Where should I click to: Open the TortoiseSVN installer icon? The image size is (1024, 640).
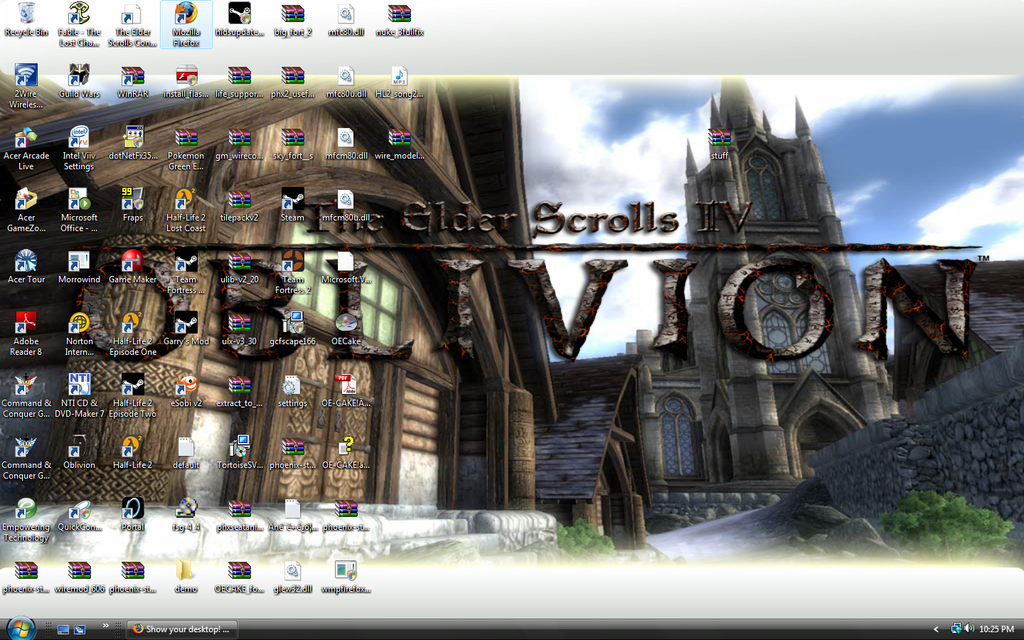click(x=240, y=453)
